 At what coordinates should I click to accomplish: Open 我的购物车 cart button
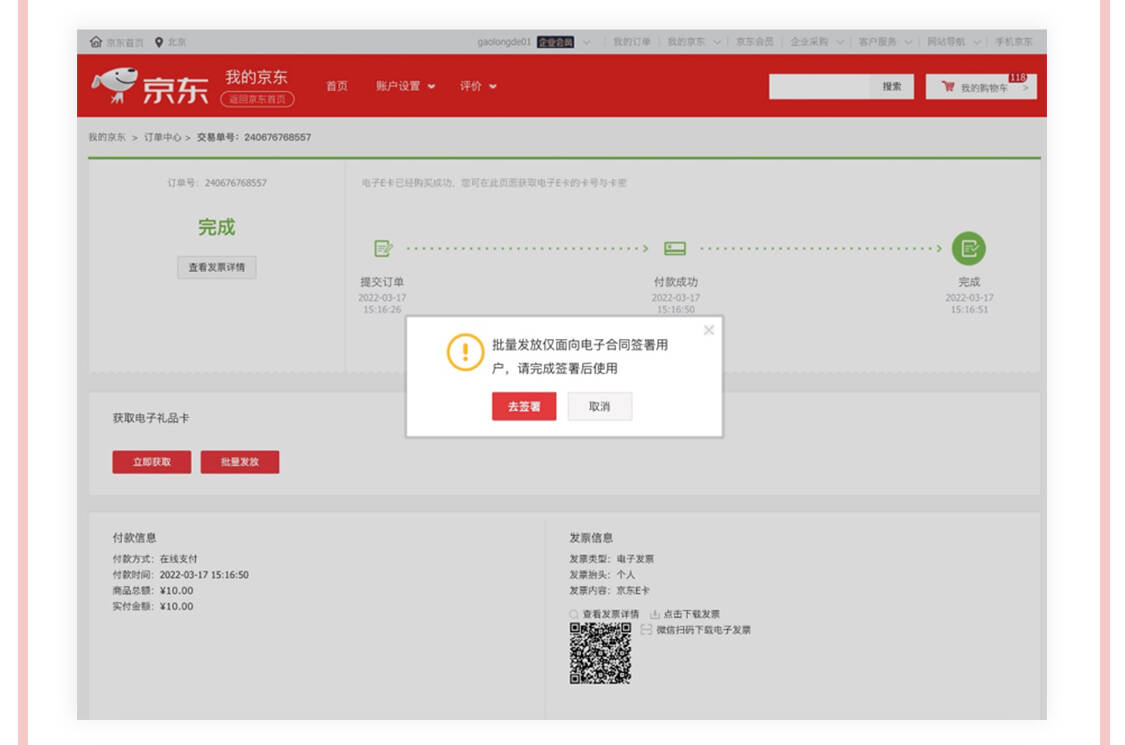click(x=981, y=87)
